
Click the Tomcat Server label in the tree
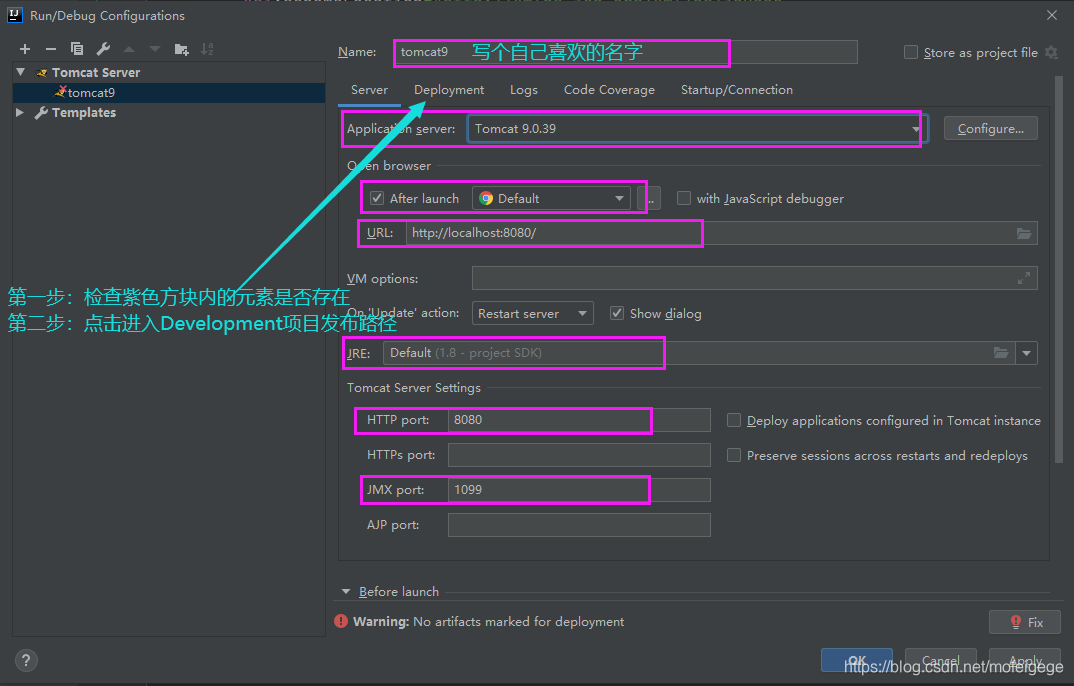(96, 72)
